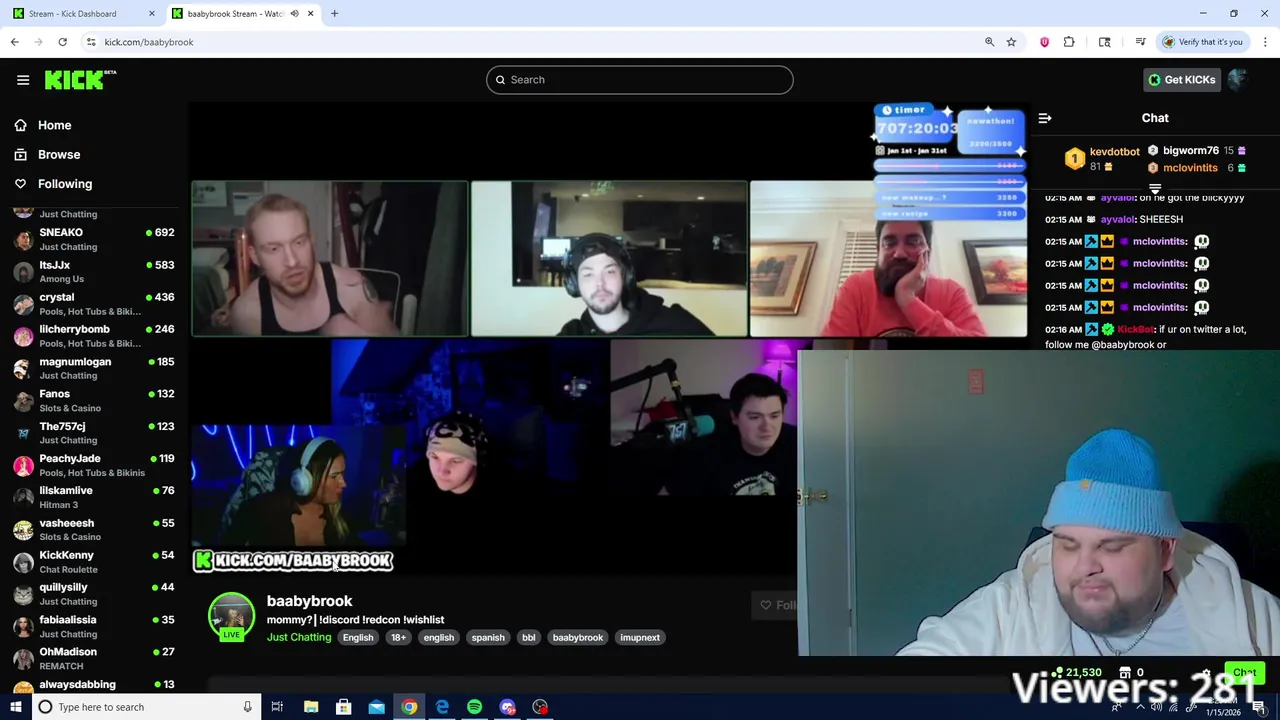Select the 18+ tag
The image size is (1280, 720).
tap(398, 637)
